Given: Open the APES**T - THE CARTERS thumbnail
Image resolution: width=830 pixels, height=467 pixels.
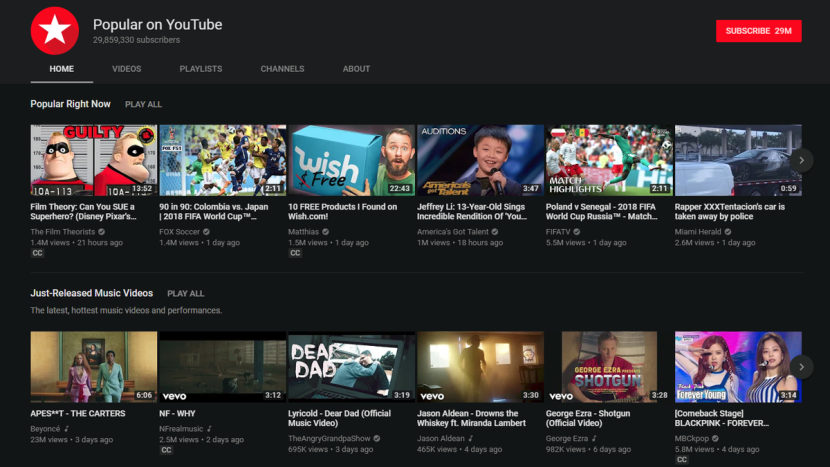Looking at the screenshot, I should click(93, 367).
